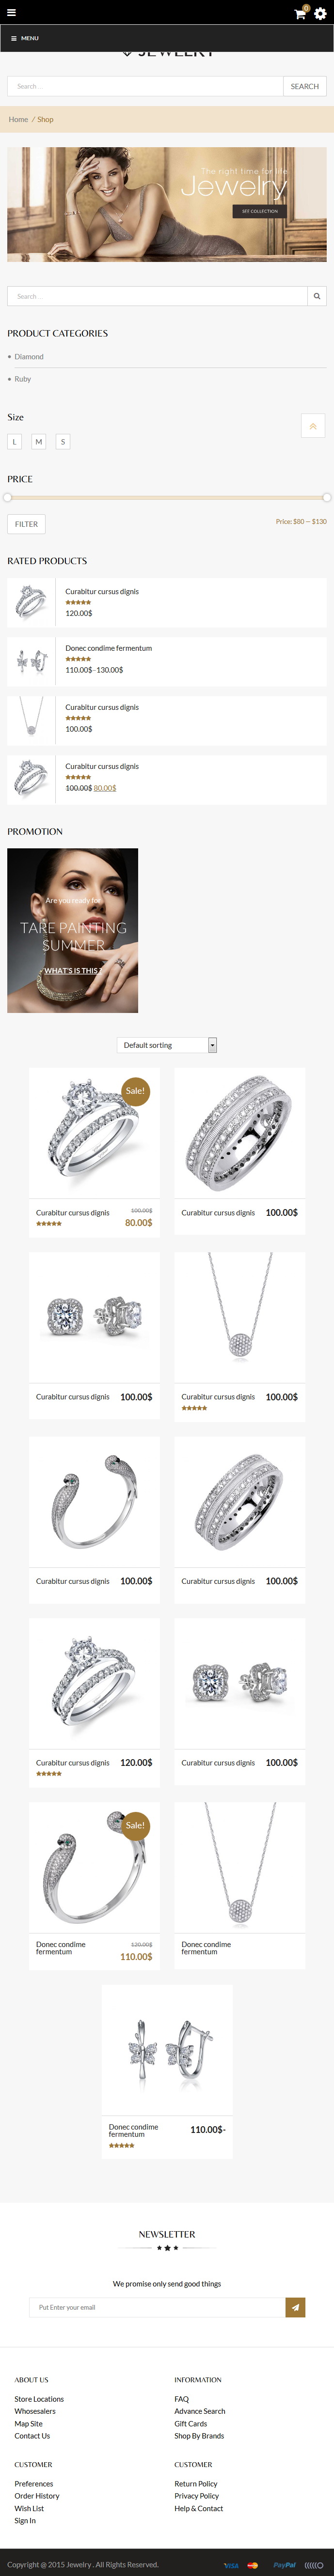Click the scroll-to-top arrow icon
The width and height of the screenshot is (334, 2576).
point(313,426)
